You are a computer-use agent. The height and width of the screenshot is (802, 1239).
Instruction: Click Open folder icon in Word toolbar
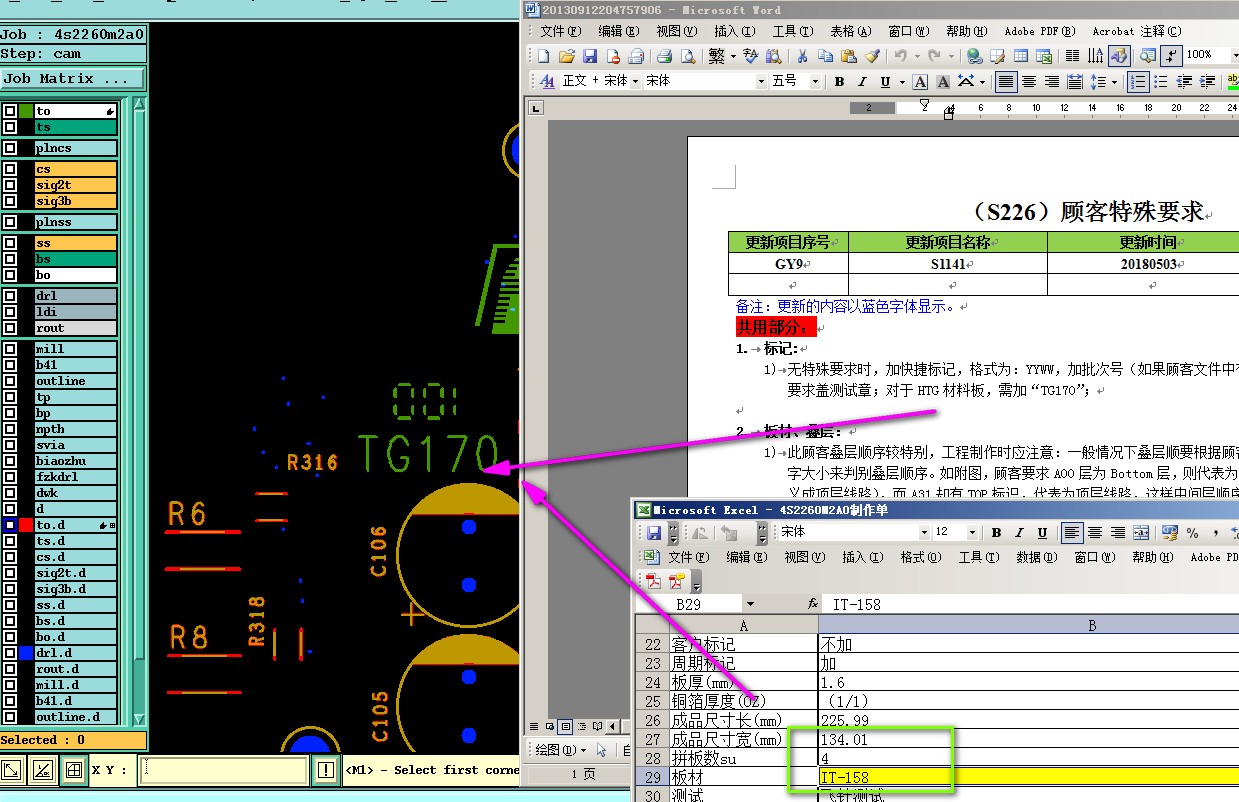567,56
